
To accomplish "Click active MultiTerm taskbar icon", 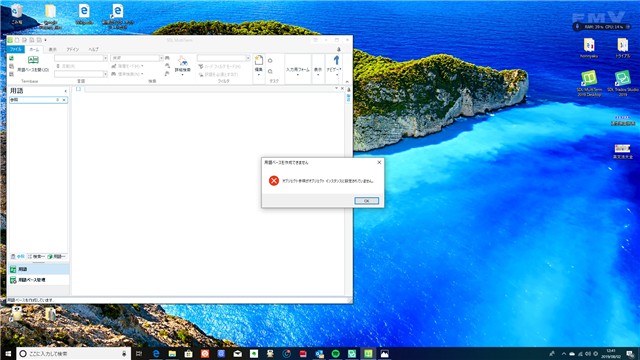I will tap(368, 353).
